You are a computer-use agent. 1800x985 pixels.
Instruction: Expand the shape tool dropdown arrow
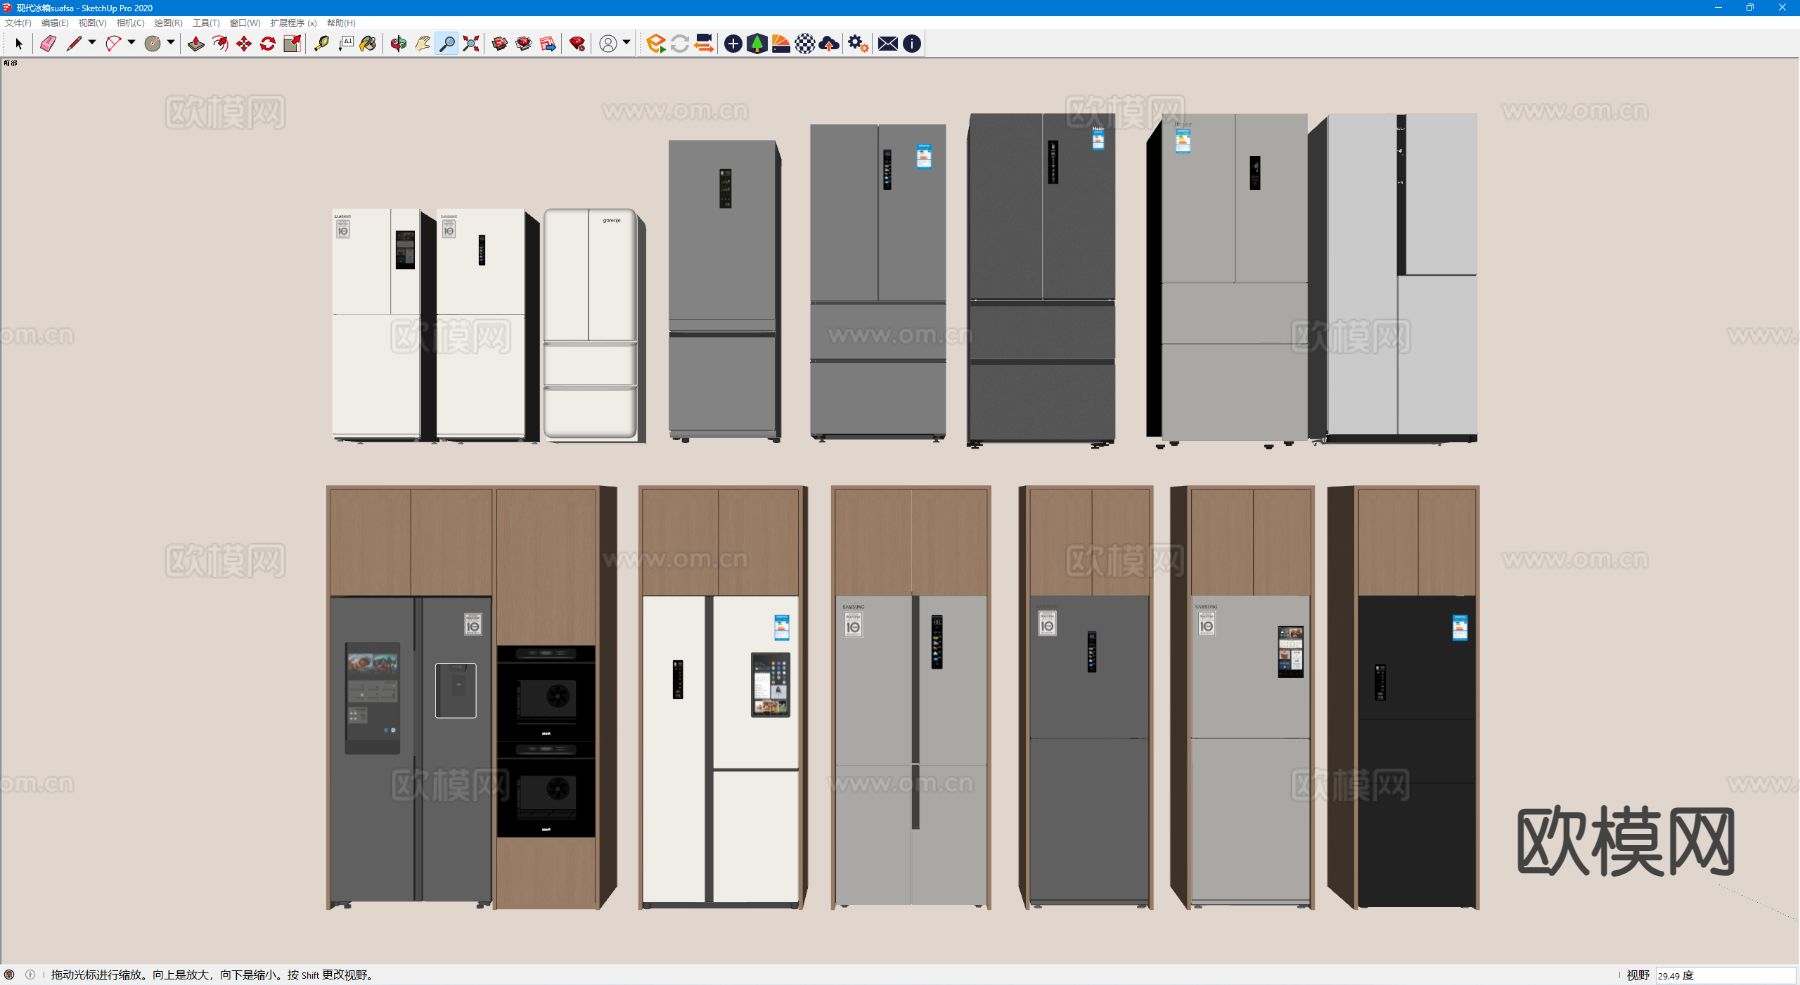pos(170,43)
